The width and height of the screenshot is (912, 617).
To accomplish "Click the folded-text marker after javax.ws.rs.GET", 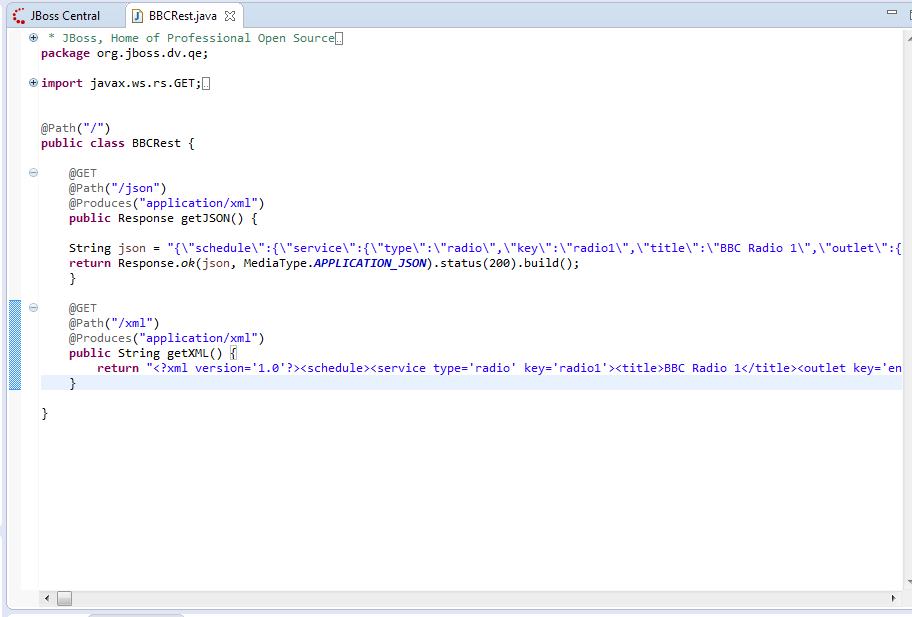I will point(206,84).
